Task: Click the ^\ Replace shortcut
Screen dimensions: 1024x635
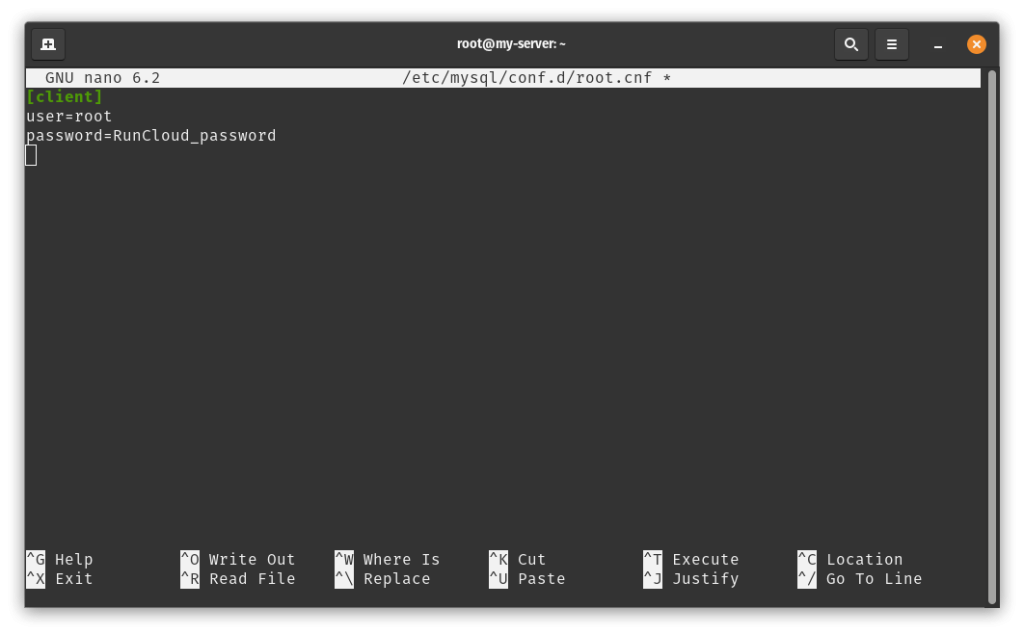Action: point(383,579)
